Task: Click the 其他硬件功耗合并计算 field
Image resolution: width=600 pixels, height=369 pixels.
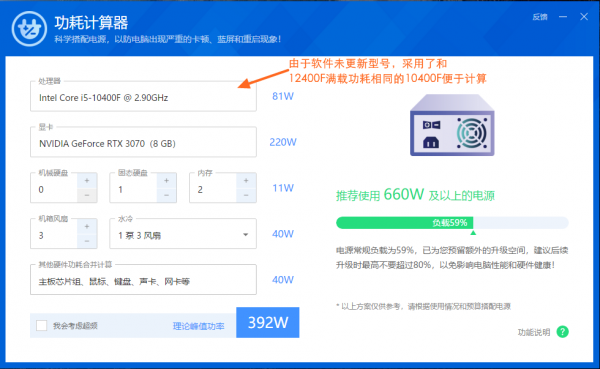Action: pos(143,281)
